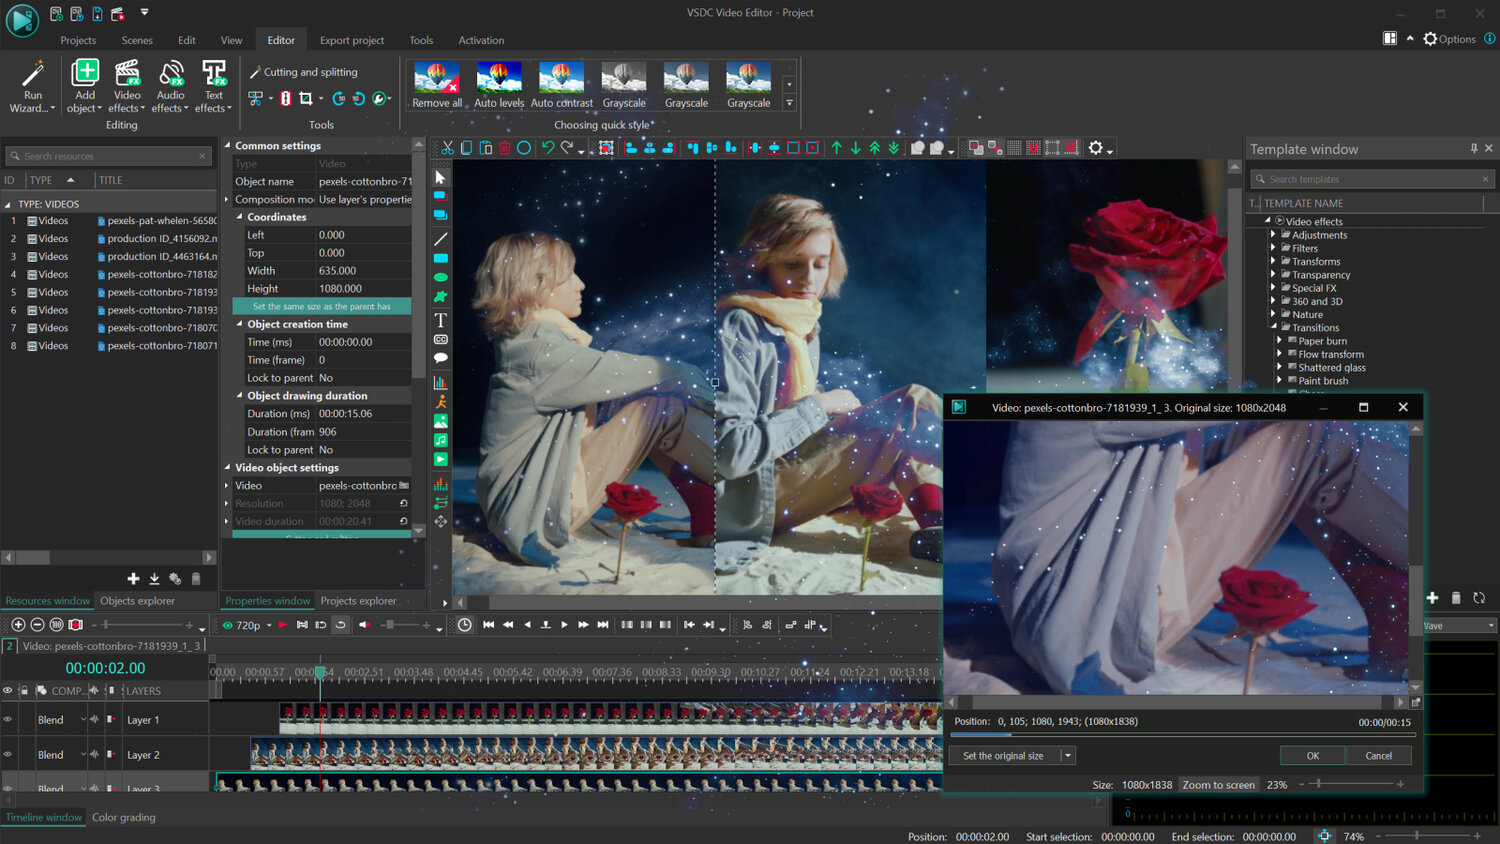Toggle eye icon in timeline layers header
Screen dimensions: 1500x844
click(8, 691)
